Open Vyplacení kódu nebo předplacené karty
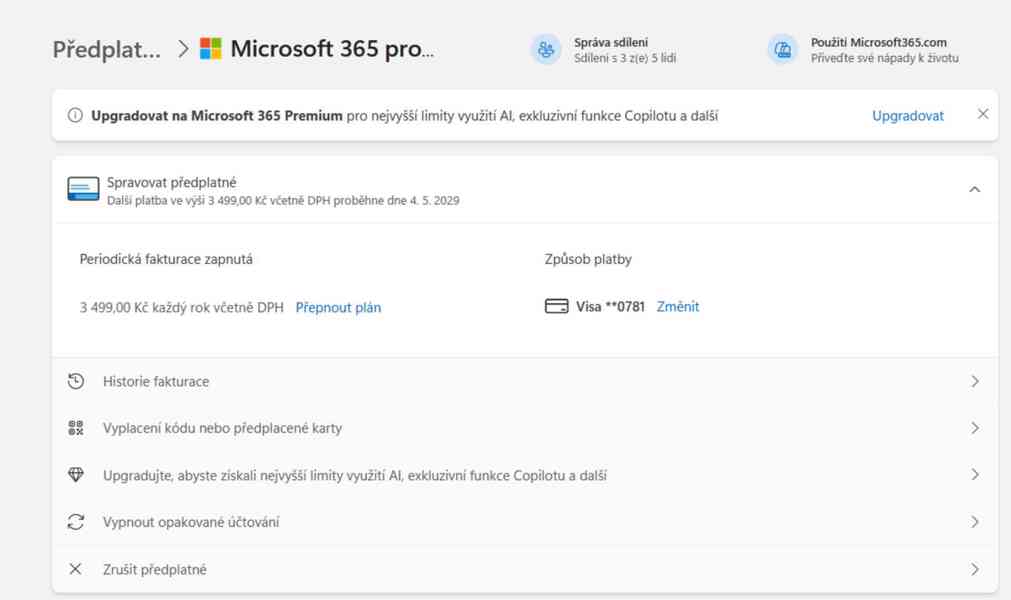The image size is (1011, 600). pos(222,428)
